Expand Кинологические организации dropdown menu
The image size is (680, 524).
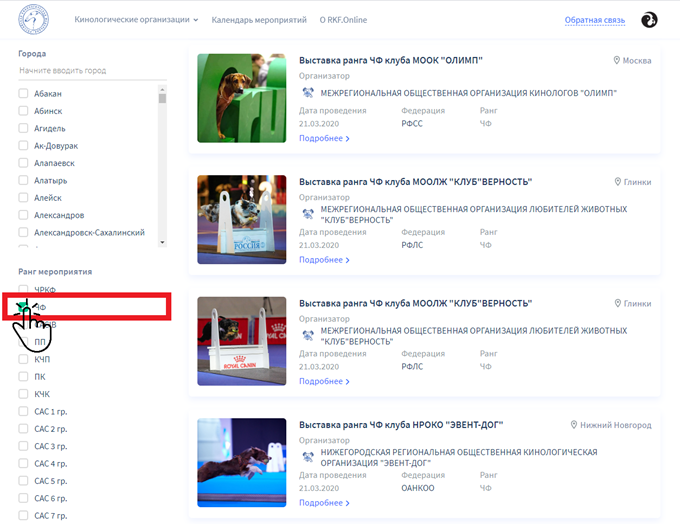tap(137, 19)
